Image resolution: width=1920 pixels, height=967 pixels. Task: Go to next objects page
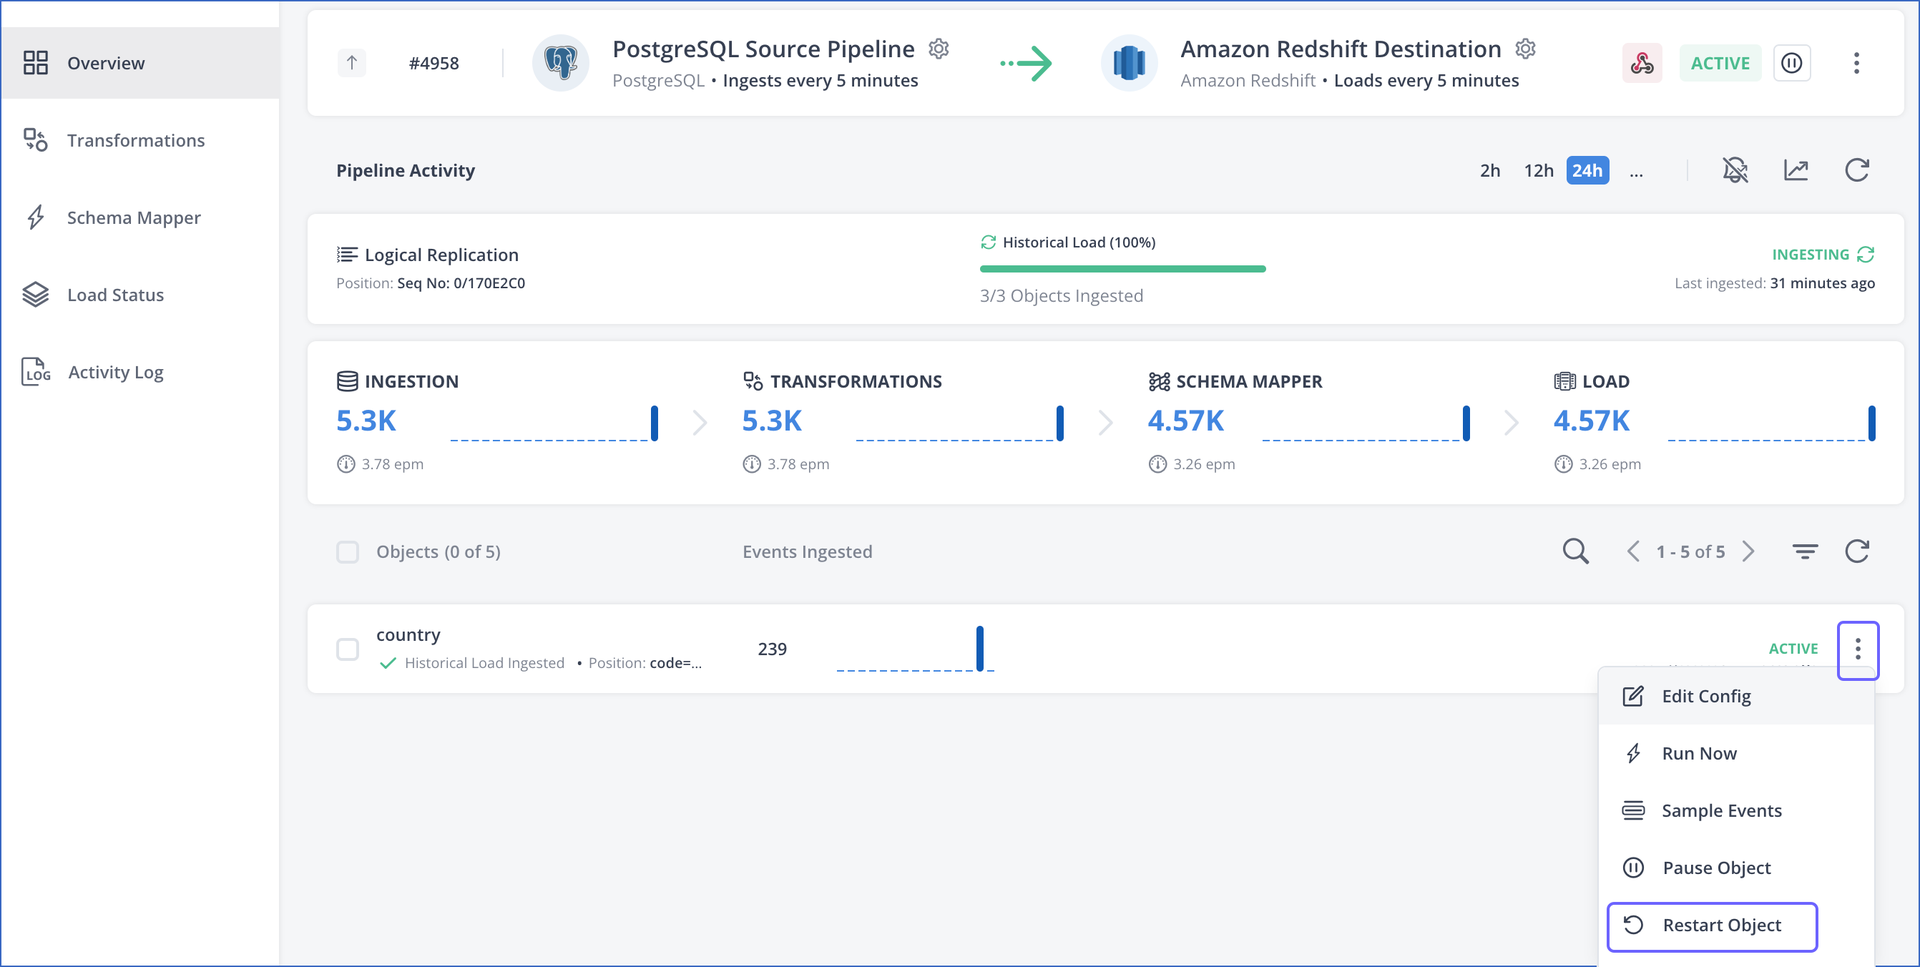point(1749,551)
